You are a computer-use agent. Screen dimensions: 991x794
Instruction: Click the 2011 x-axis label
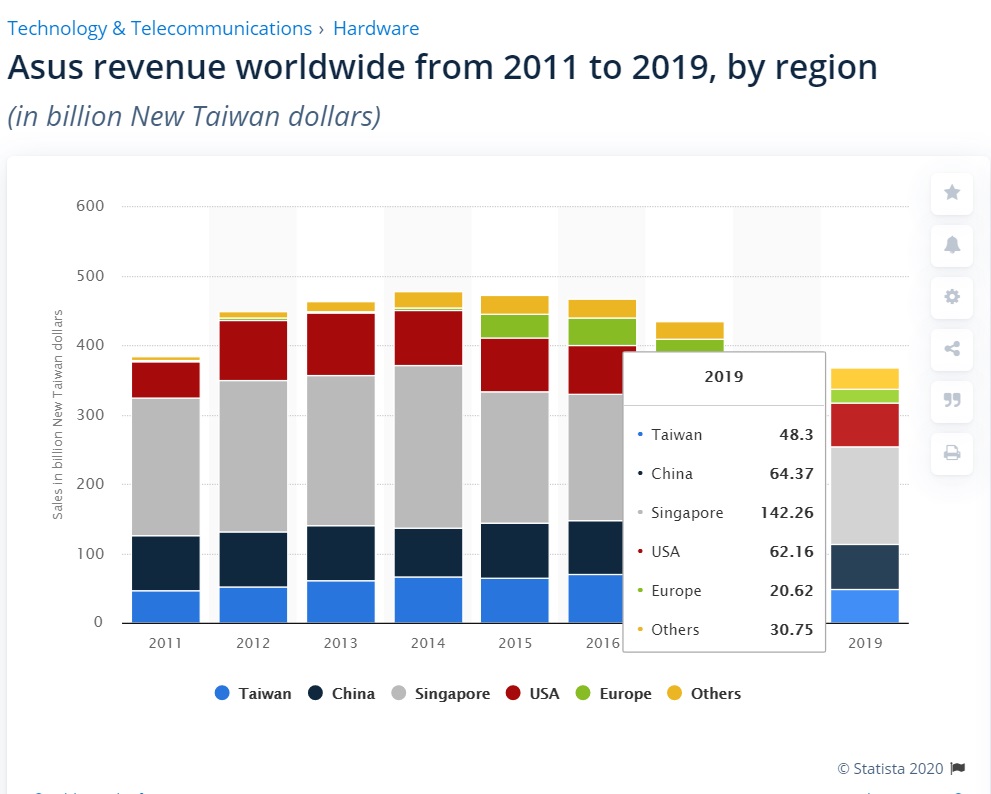click(x=166, y=643)
